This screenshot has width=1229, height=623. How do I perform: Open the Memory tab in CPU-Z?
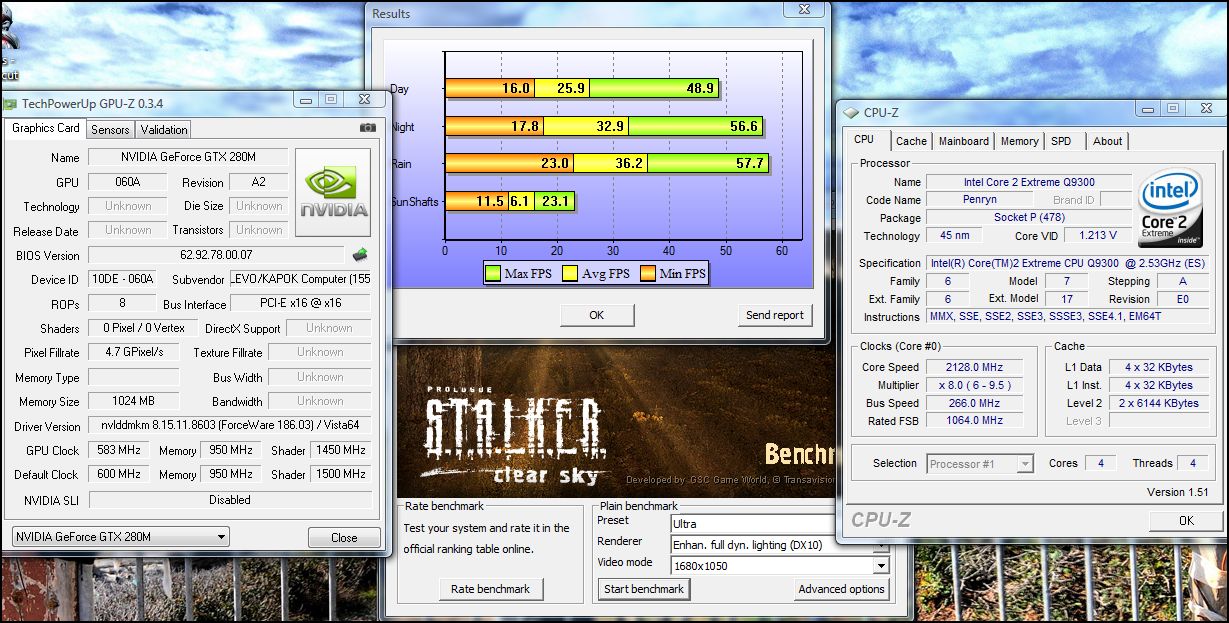[1020, 141]
